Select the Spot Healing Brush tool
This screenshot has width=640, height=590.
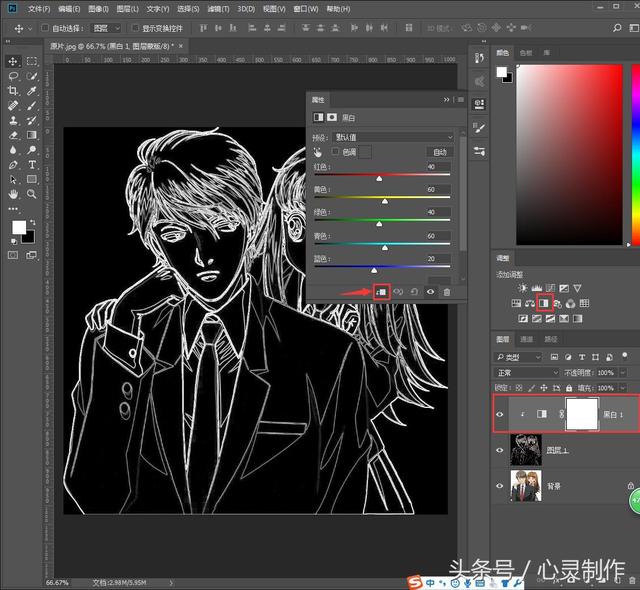(13, 105)
